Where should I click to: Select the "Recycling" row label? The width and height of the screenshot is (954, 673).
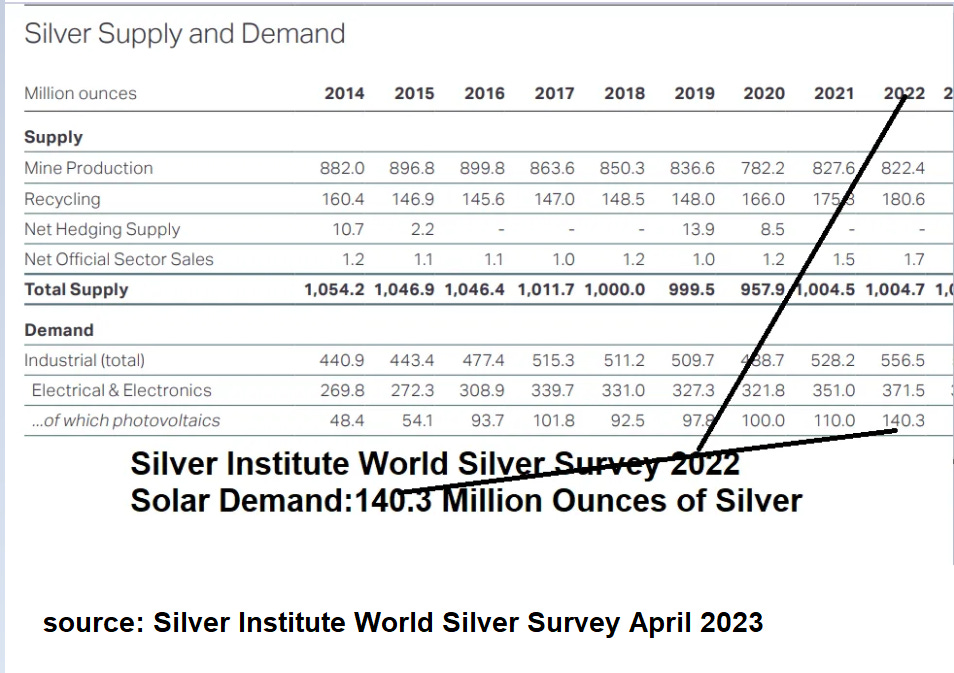pyautogui.click(x=62, y=200)
